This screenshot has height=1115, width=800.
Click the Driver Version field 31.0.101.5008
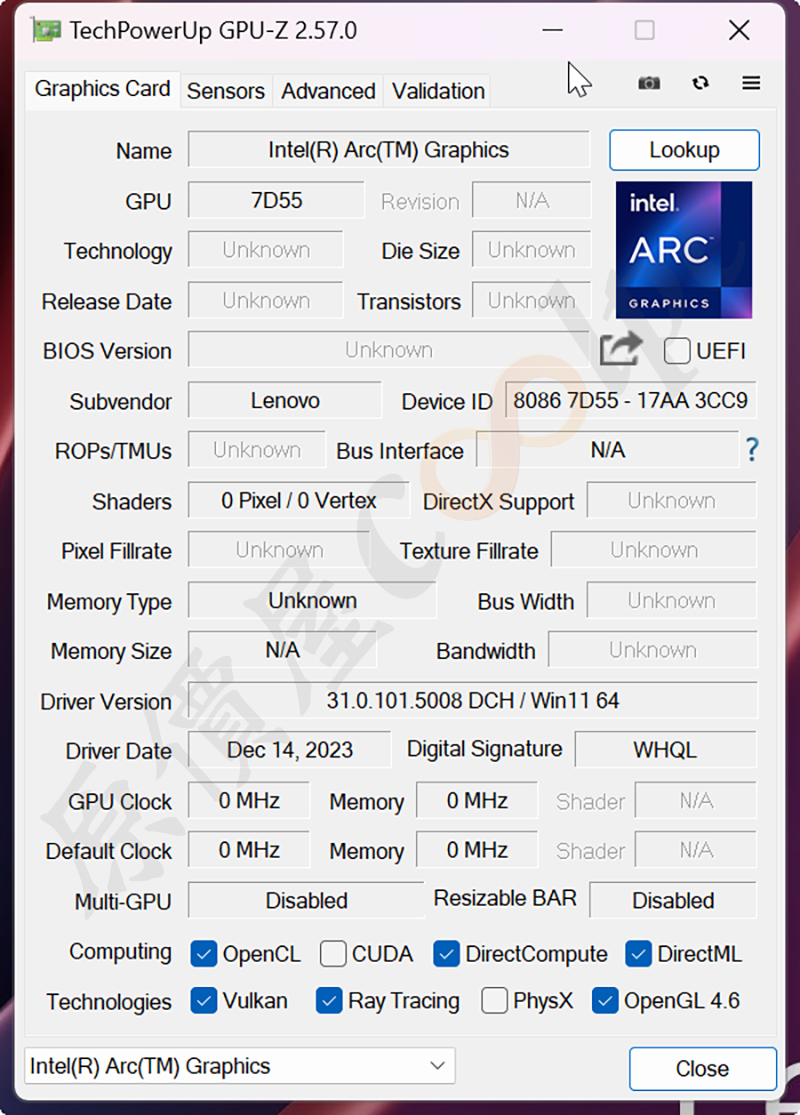click(472, 700)
